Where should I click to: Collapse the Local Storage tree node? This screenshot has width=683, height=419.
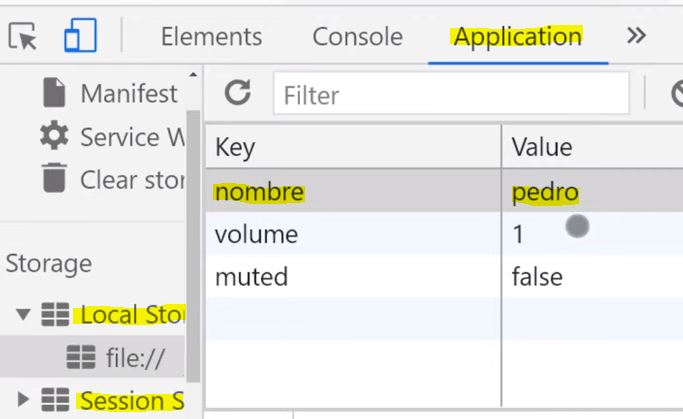pyautogui.click(x=23, y=315)
